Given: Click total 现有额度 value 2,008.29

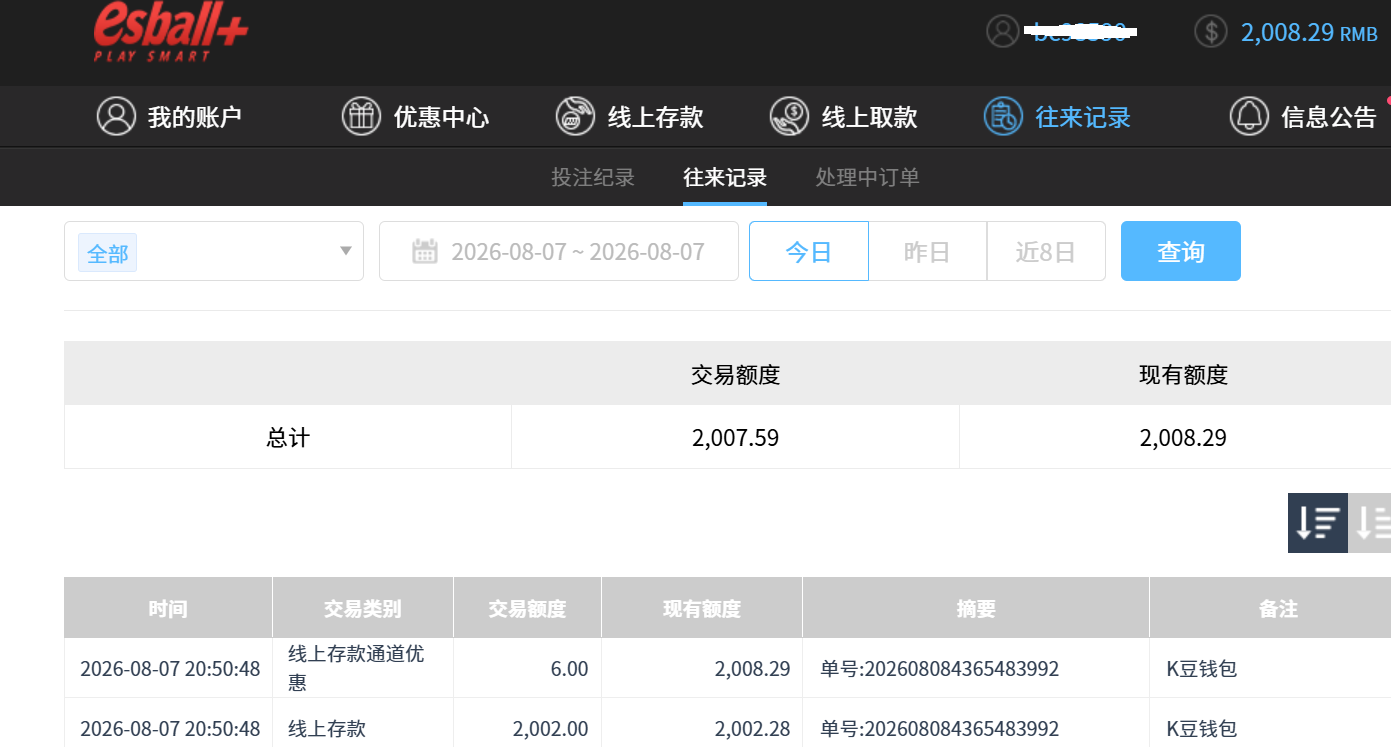Looking at the screenshot, I should click(1183, 437).
